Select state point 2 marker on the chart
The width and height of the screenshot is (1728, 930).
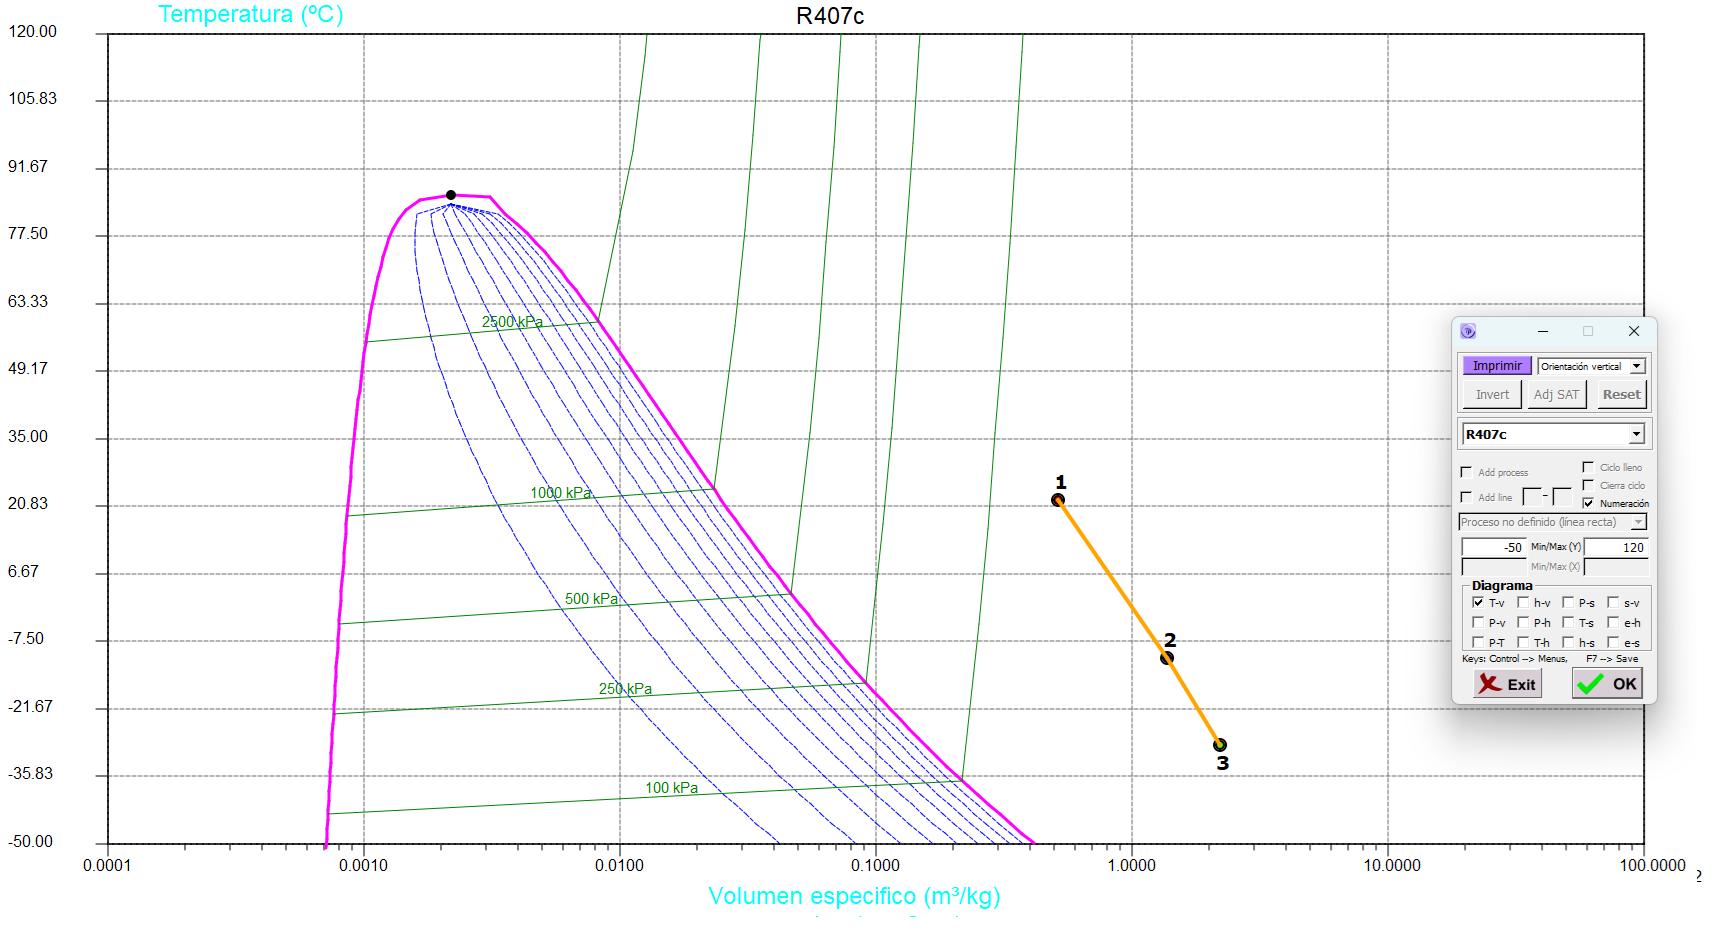click(1167, 658)
